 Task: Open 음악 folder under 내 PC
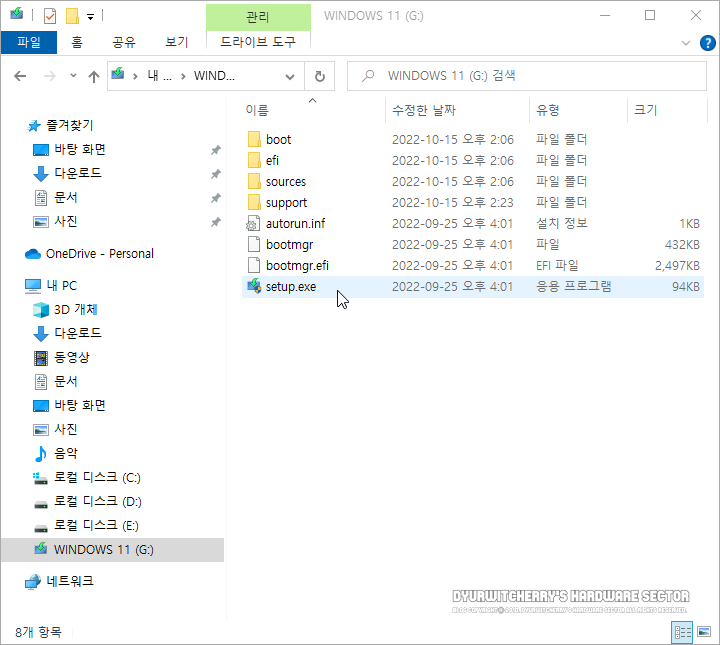pyautogui.click(x=66, y=454)
